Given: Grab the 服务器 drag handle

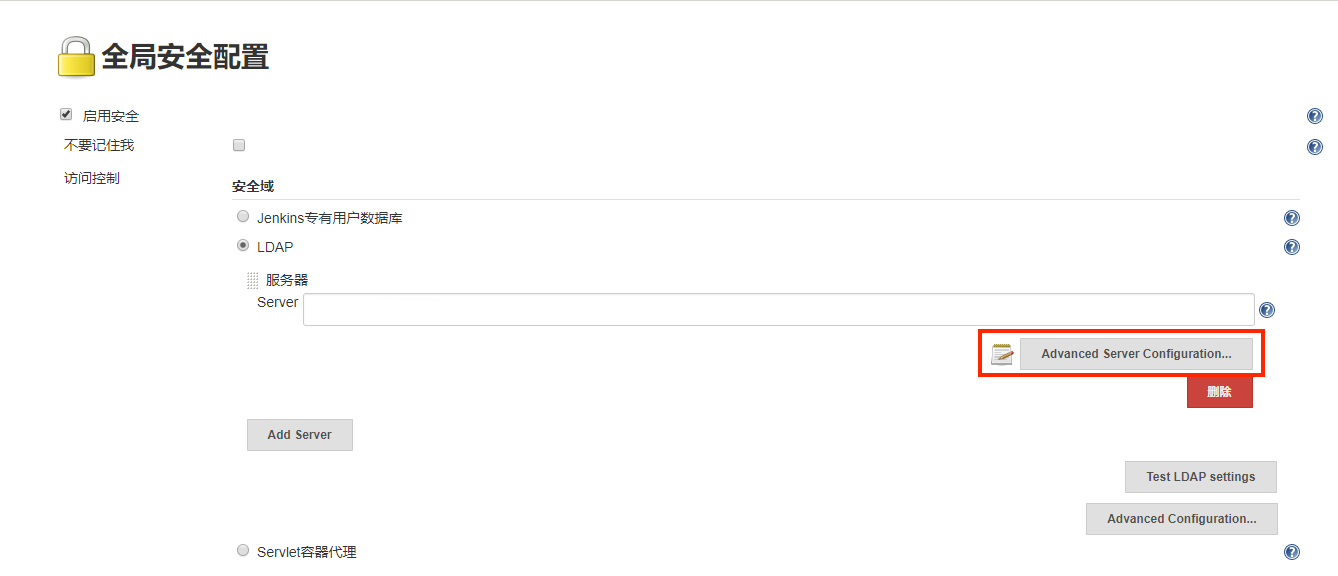Looking at the screenshot, I should pyautogui.click(x=252, y=281).
